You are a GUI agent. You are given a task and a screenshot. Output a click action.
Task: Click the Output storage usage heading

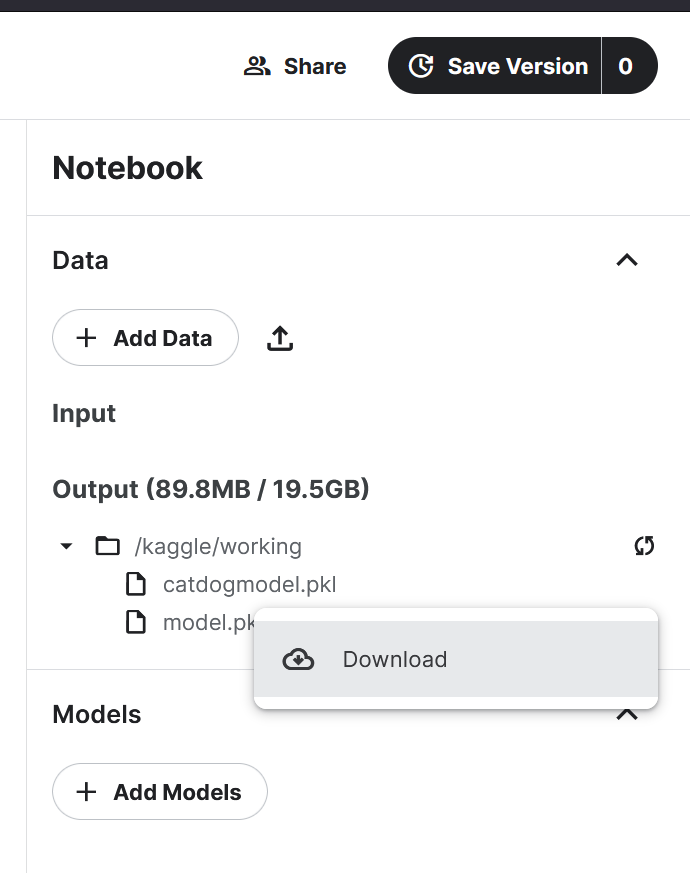(211, 489)
